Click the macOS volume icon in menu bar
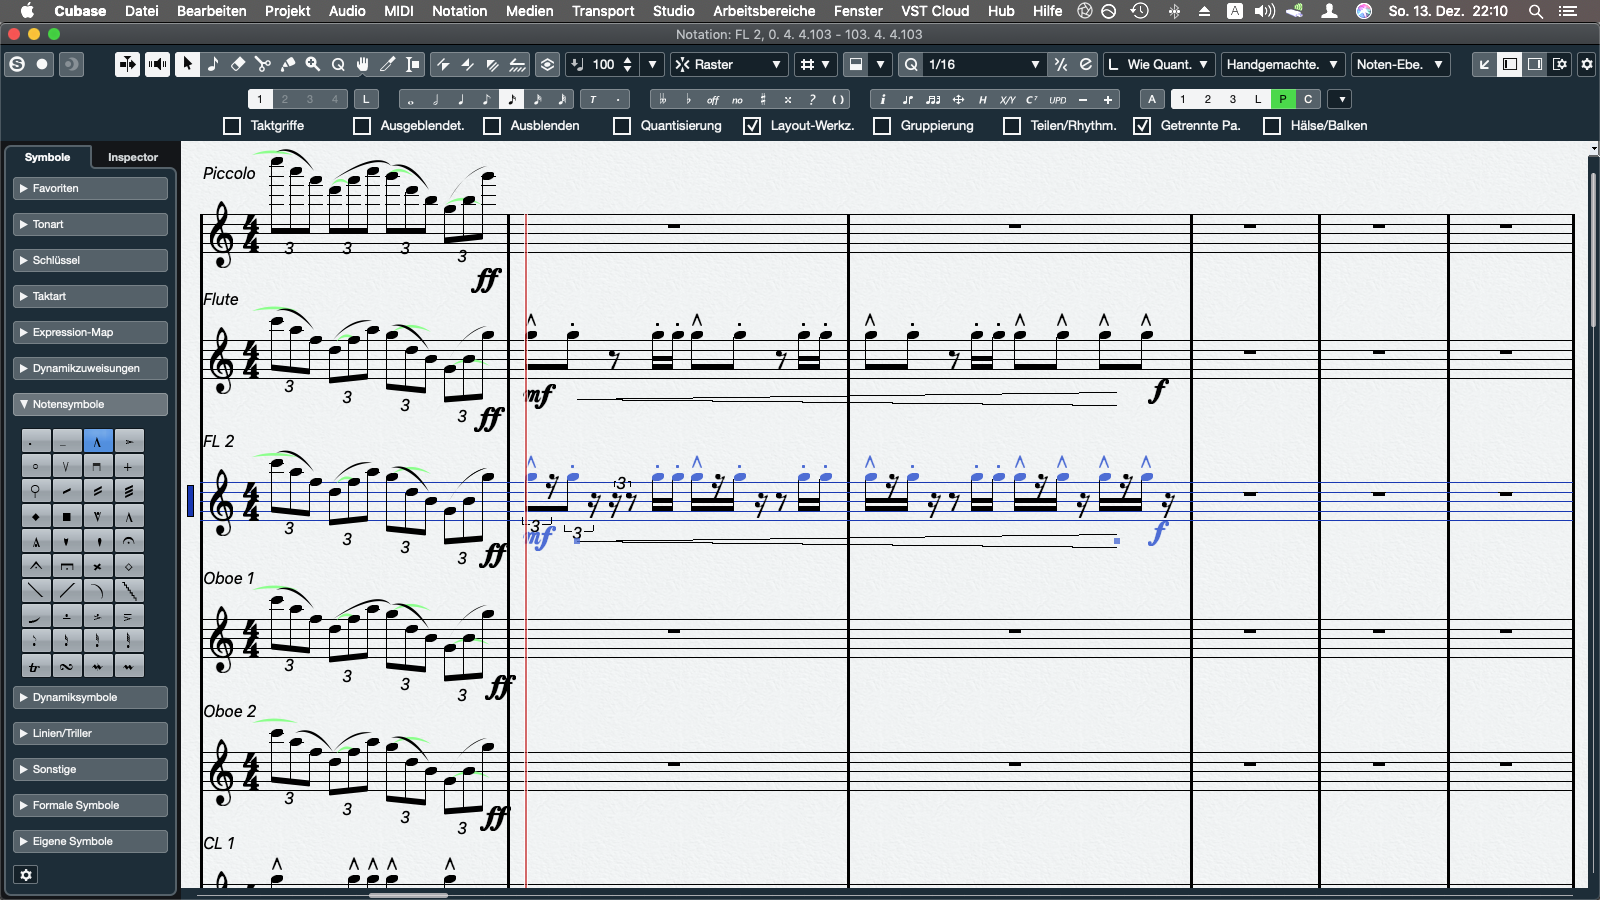Viewport: 1600px width, 900px height. (x=1265, y=11)
